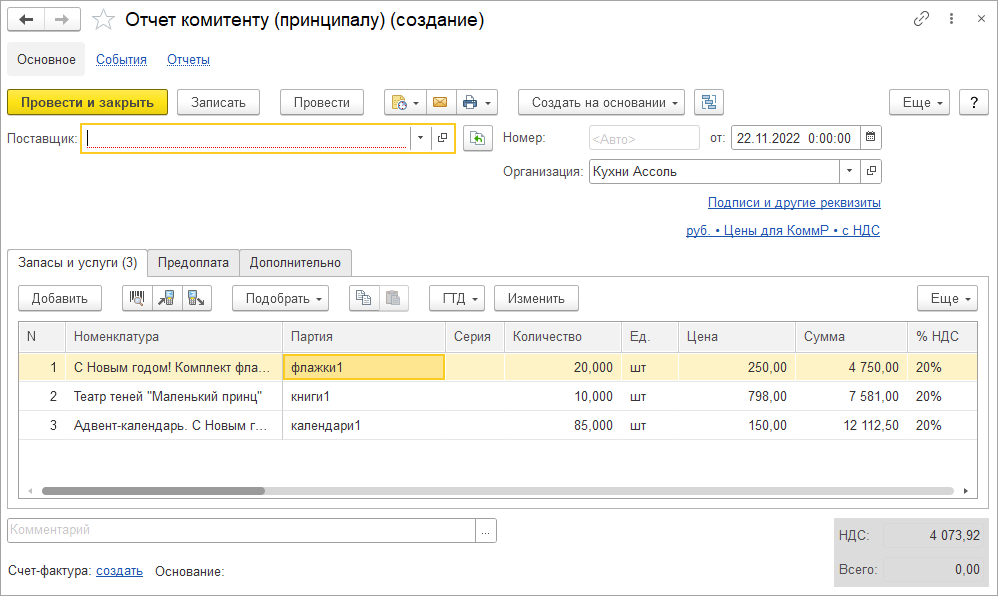
Task: Copy selected rows icon
Action: pos(364,298)
